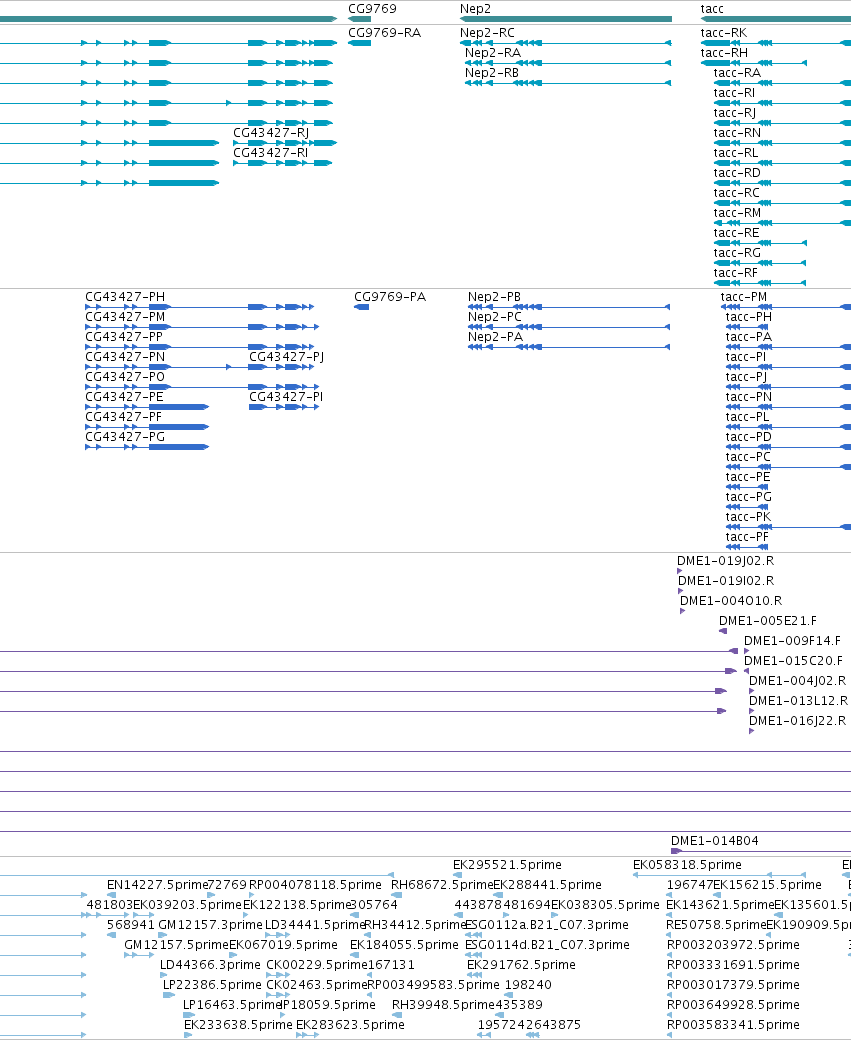Click EST RP003583341.5prime

pyautogui.click(x=733, y=1025)
